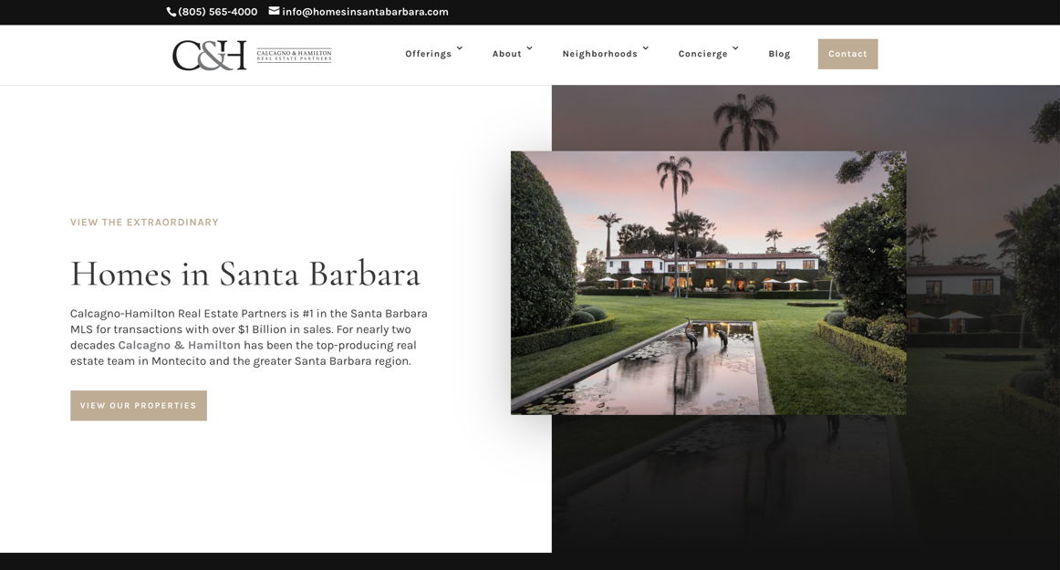The height and width of the screenshot is (570, 1060).
Task: Click the Calcagno-Hamilton description paragraph
Action: [249, 337]
